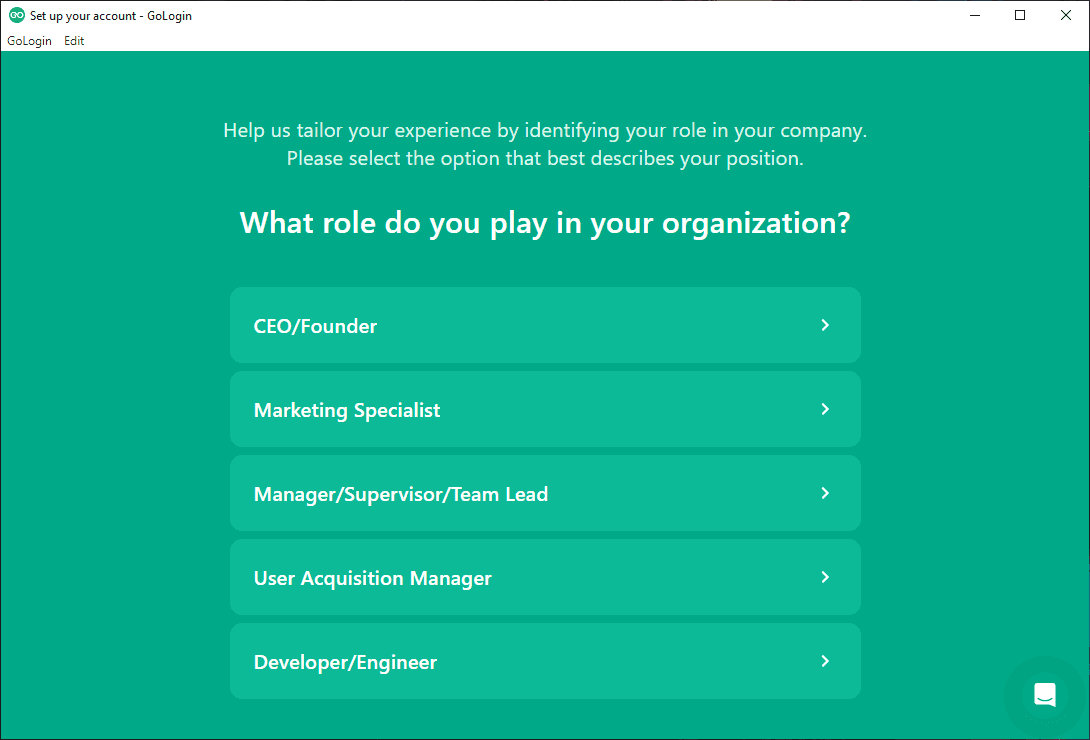
Task: Close the GoLogin setup window
Action: click(x=1066, y=15)
